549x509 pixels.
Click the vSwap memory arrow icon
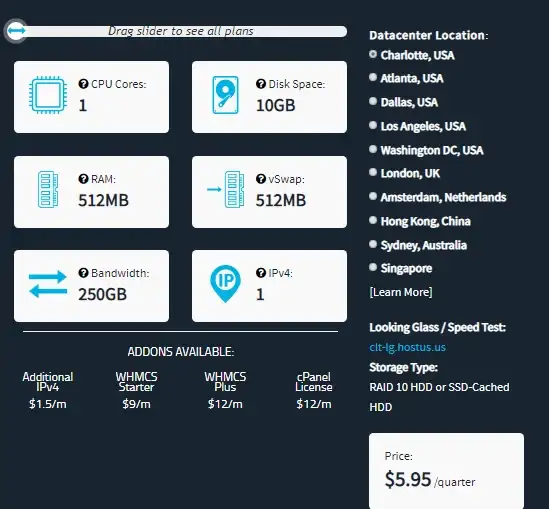[x=225, y=189]
